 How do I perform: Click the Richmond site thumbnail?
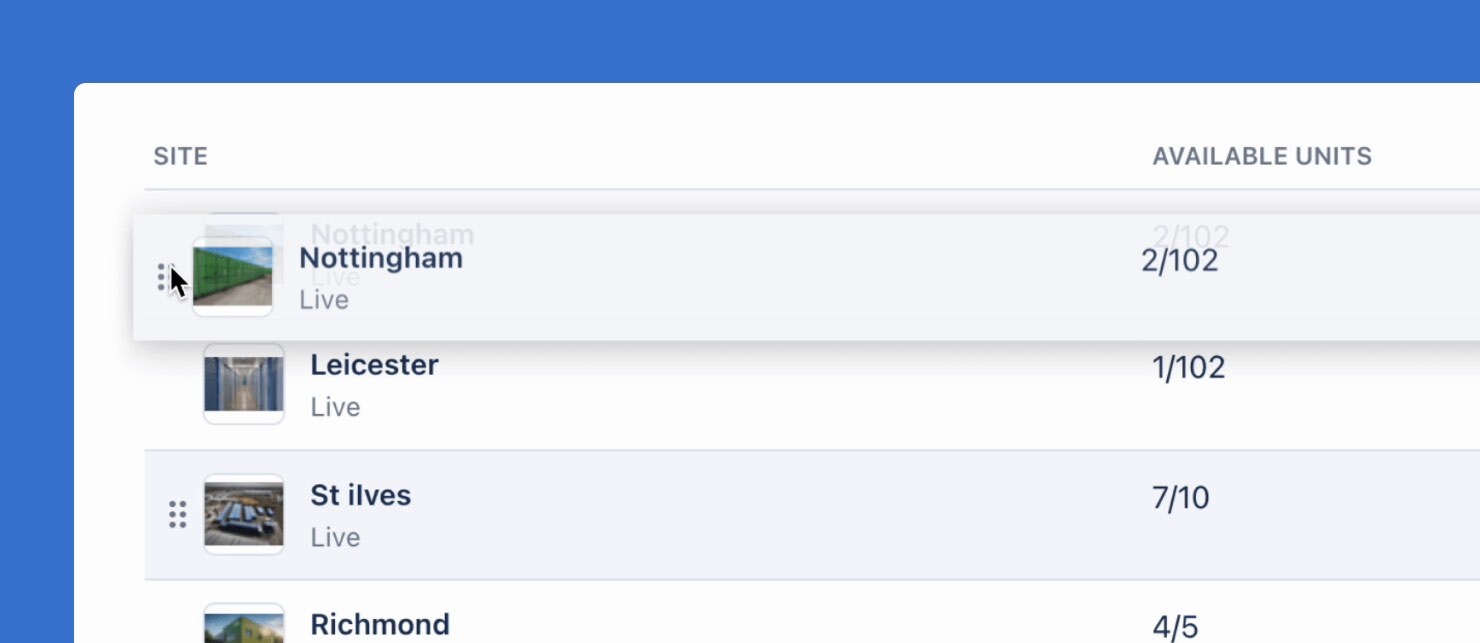[244, 626]
